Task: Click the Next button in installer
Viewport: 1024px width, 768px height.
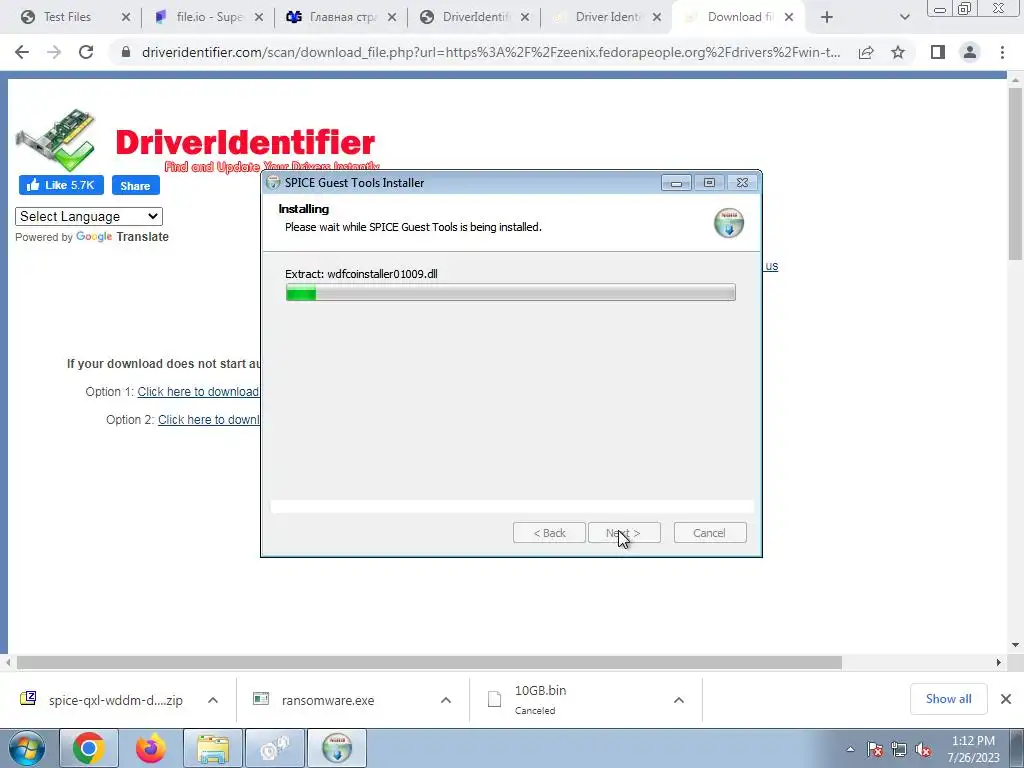Action: coord(624,533)
